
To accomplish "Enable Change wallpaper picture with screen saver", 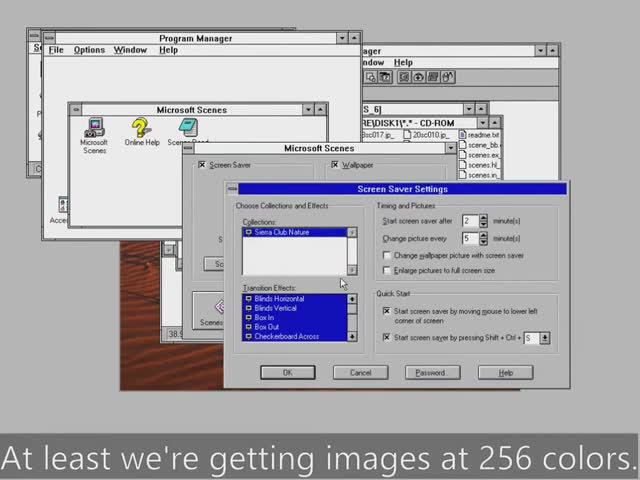I will 387,256.
